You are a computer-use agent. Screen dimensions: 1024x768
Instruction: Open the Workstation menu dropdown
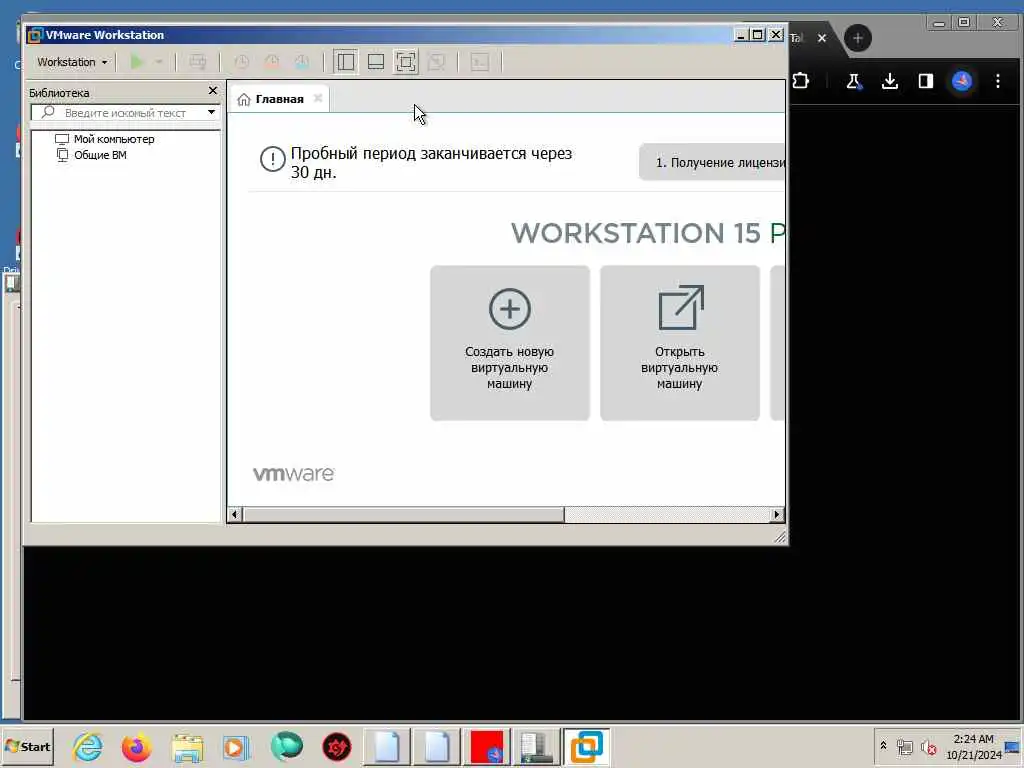tap(72, 62)
